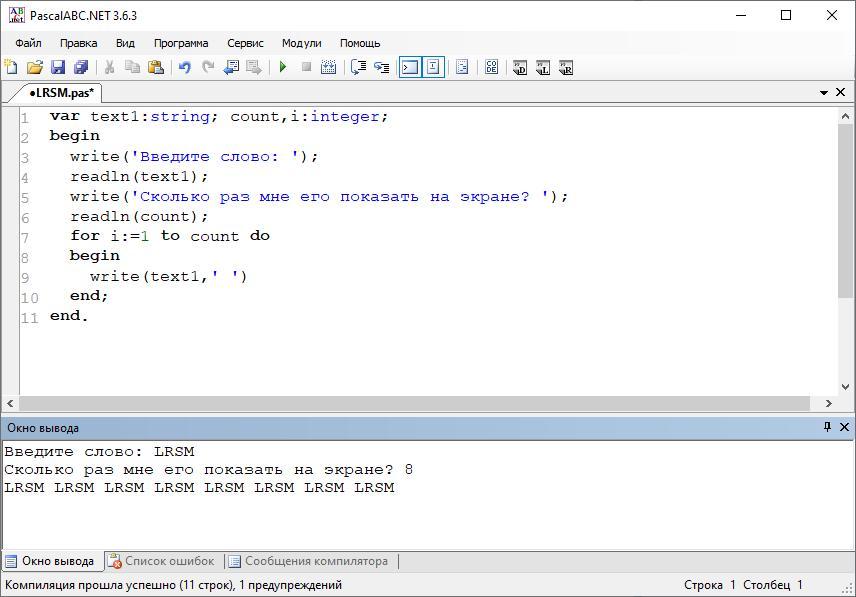Image resolution: width=856 pixels, height=597 pixels.
Task: Pin the output window panel
Action: point(827,427)
